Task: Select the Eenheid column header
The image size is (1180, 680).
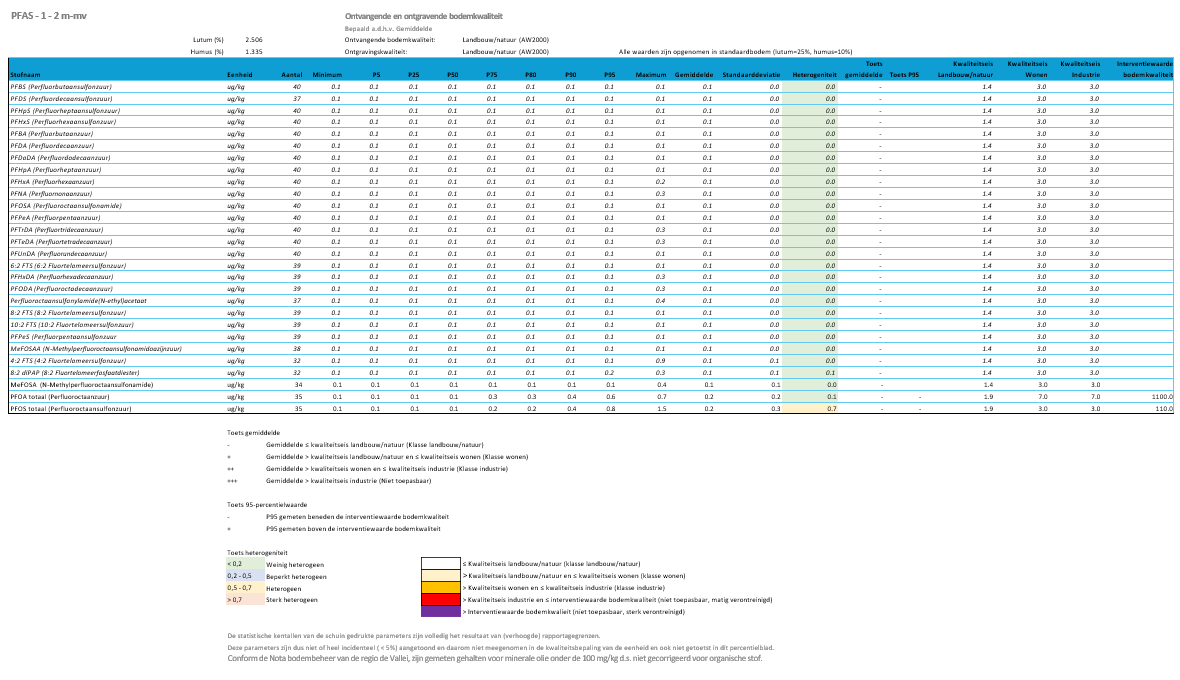Action: (240, 75)
